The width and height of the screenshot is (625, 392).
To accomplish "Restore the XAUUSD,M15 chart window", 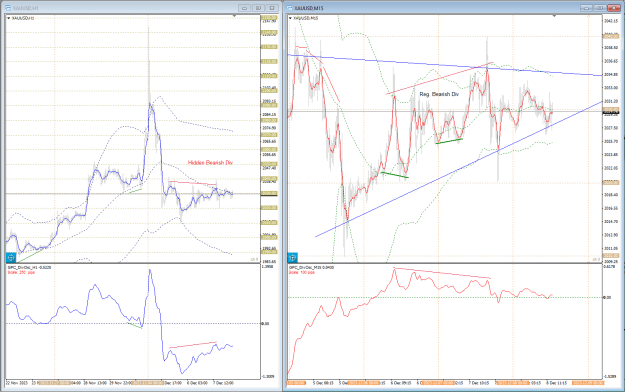I will pyautogui.click(x=600, y=8).
